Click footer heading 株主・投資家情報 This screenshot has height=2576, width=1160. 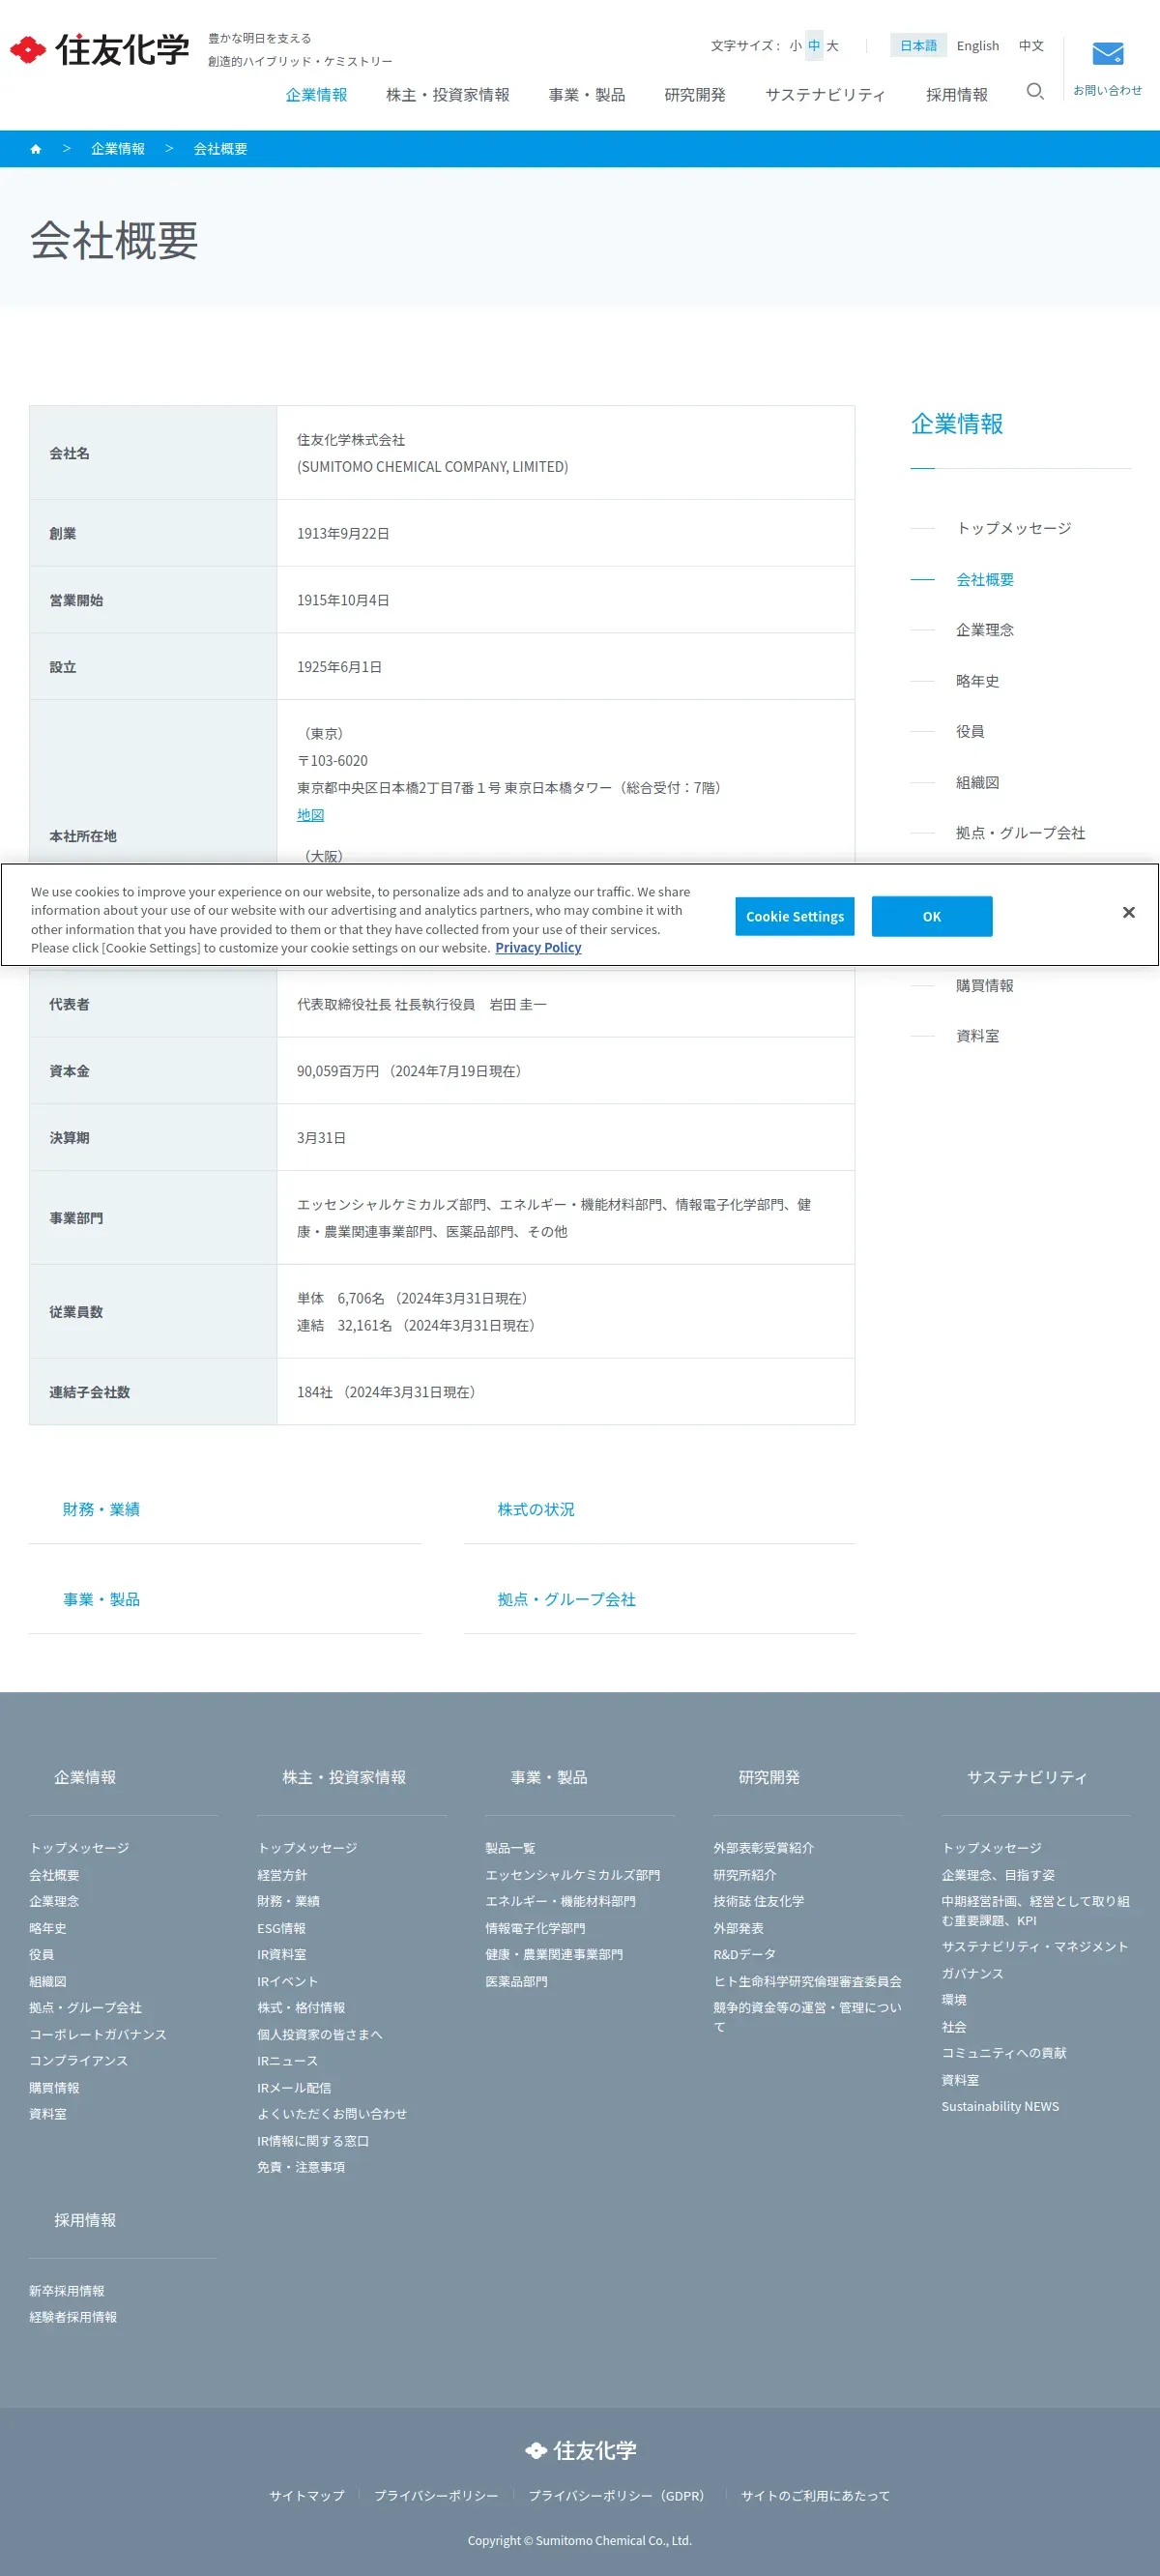click(x=344, y=1778)
